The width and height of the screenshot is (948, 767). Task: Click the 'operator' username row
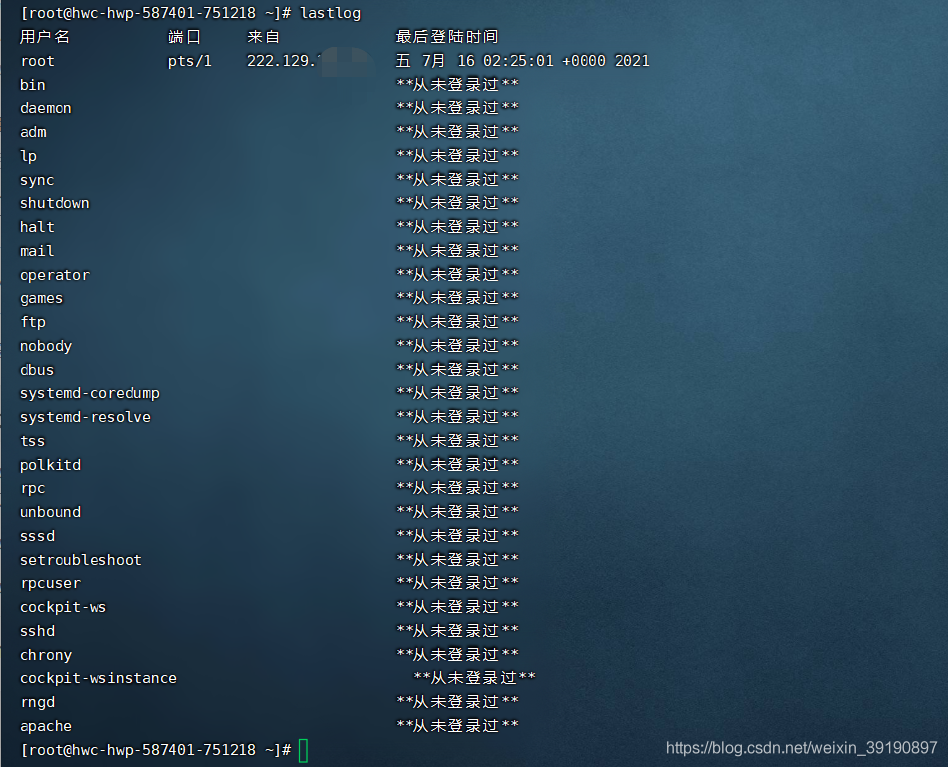pyautogui.click(x=55, y=276)
